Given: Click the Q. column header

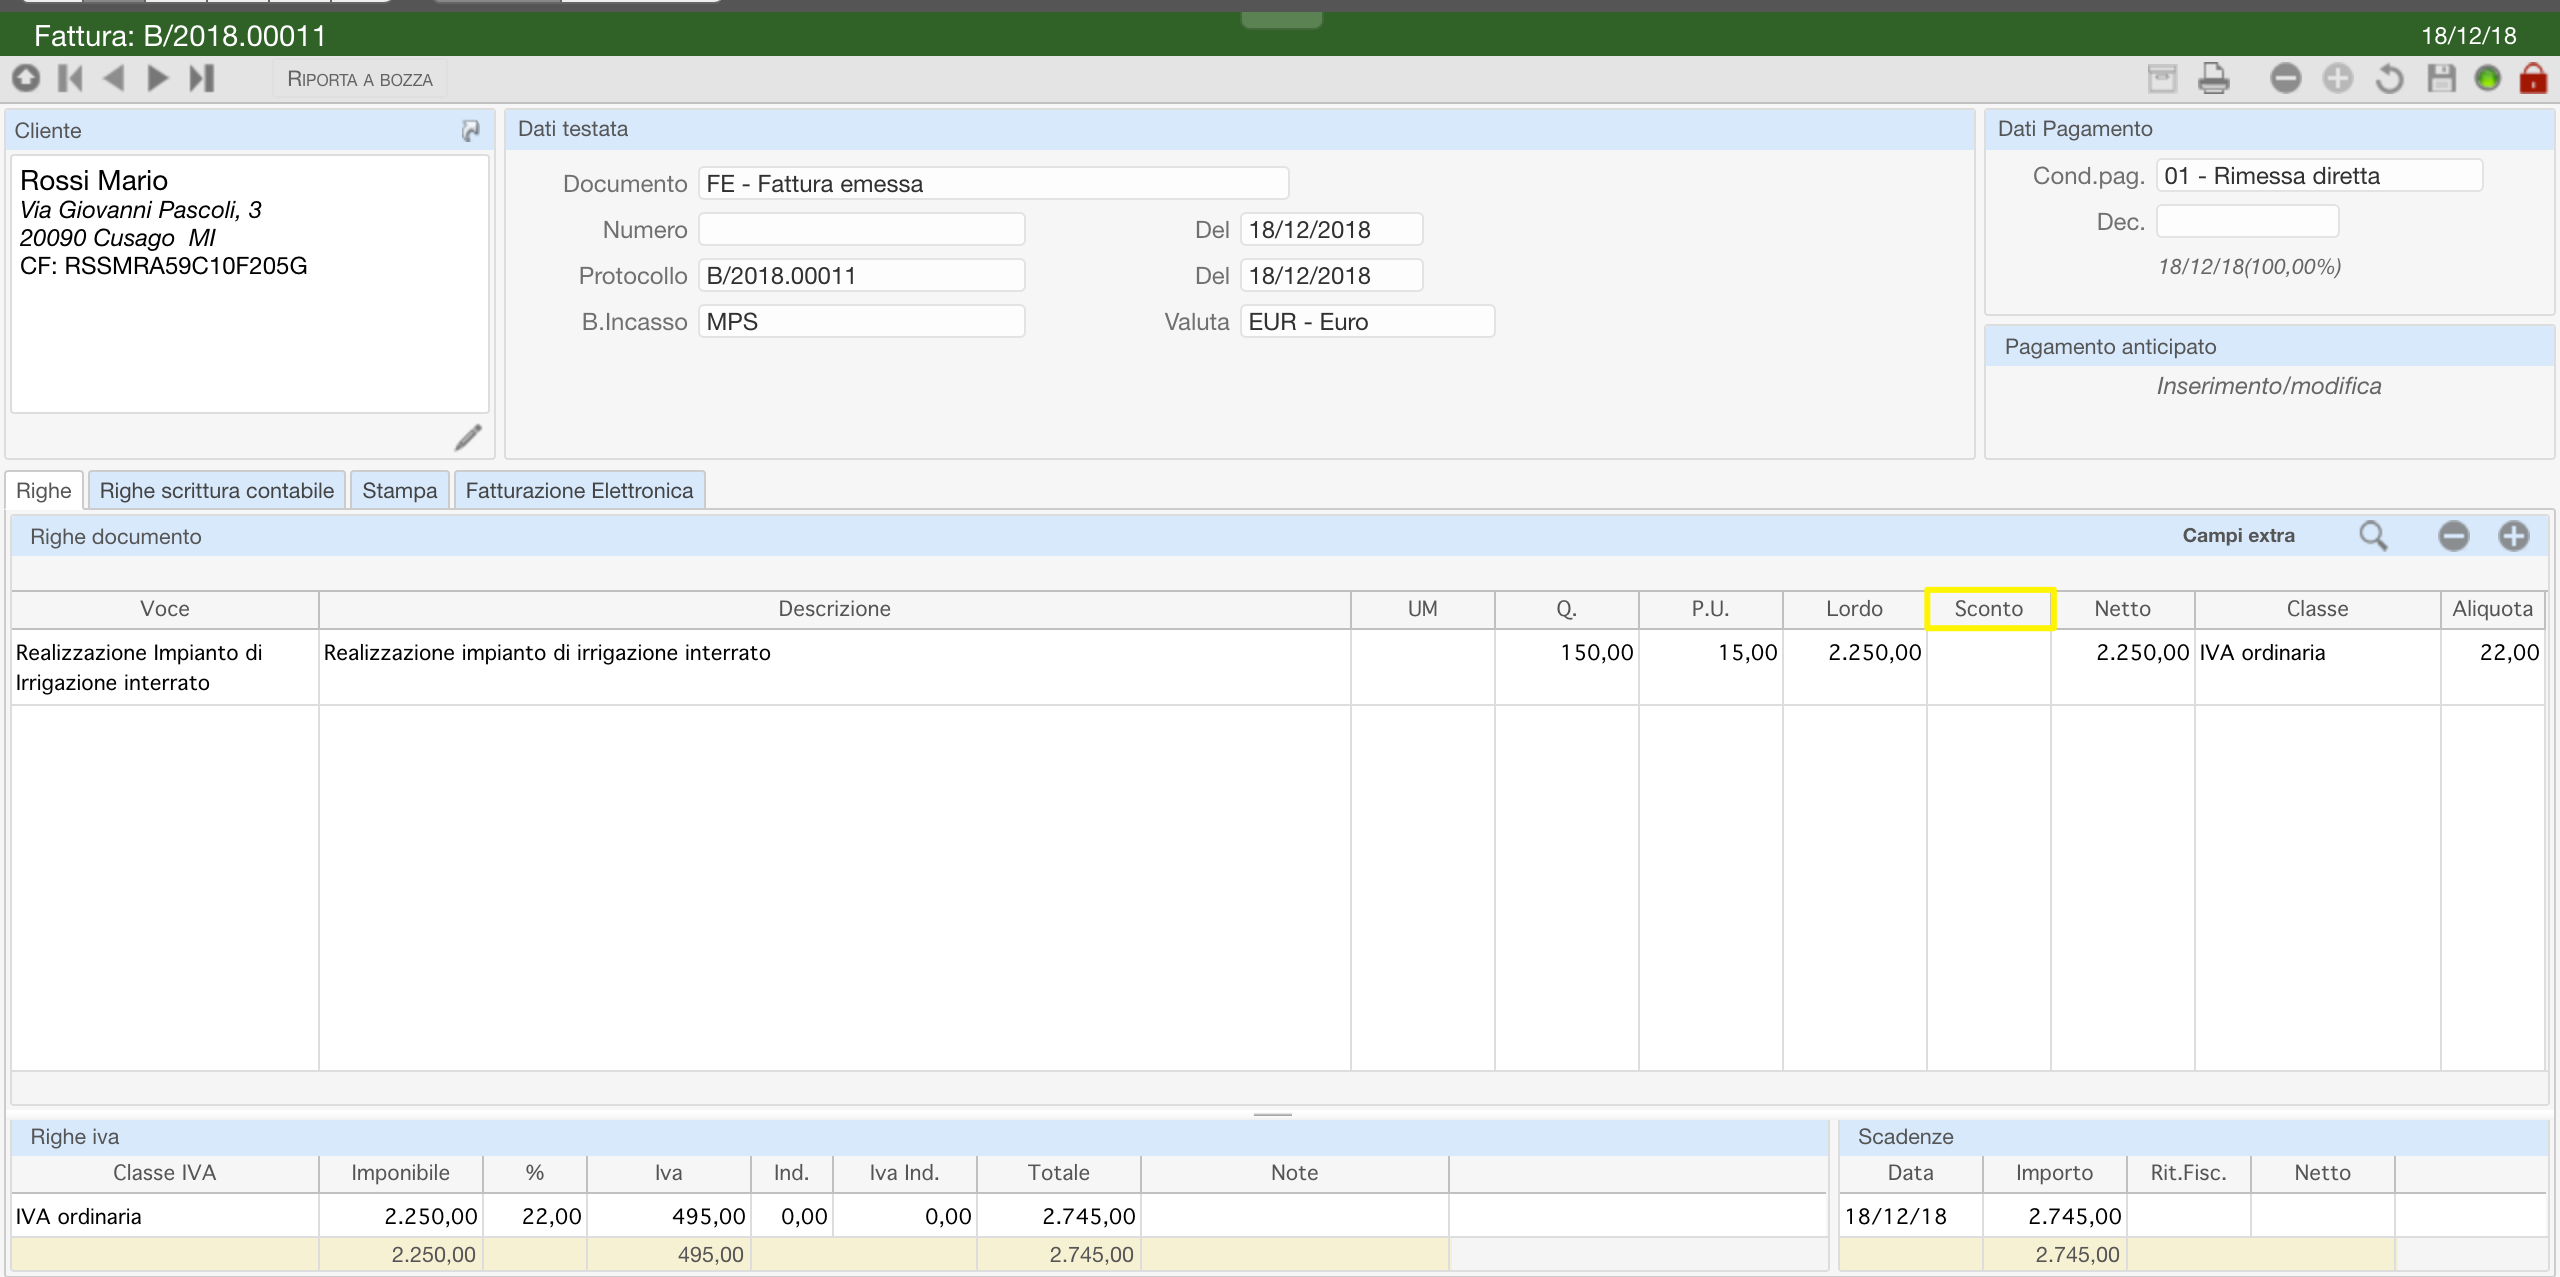Looking at the screenshot, I should [1566, 609].
